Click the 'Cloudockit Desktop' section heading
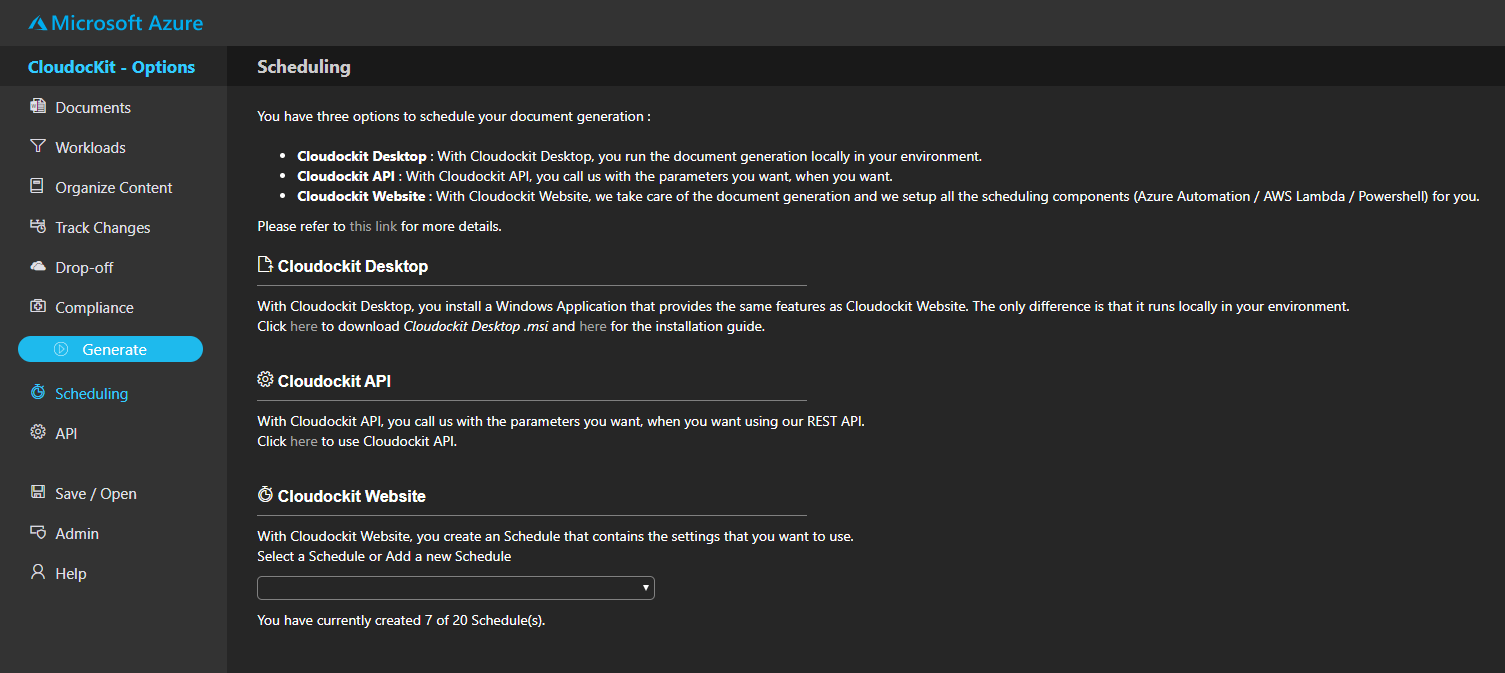1505x673 pixels. (x=353, y=266)
